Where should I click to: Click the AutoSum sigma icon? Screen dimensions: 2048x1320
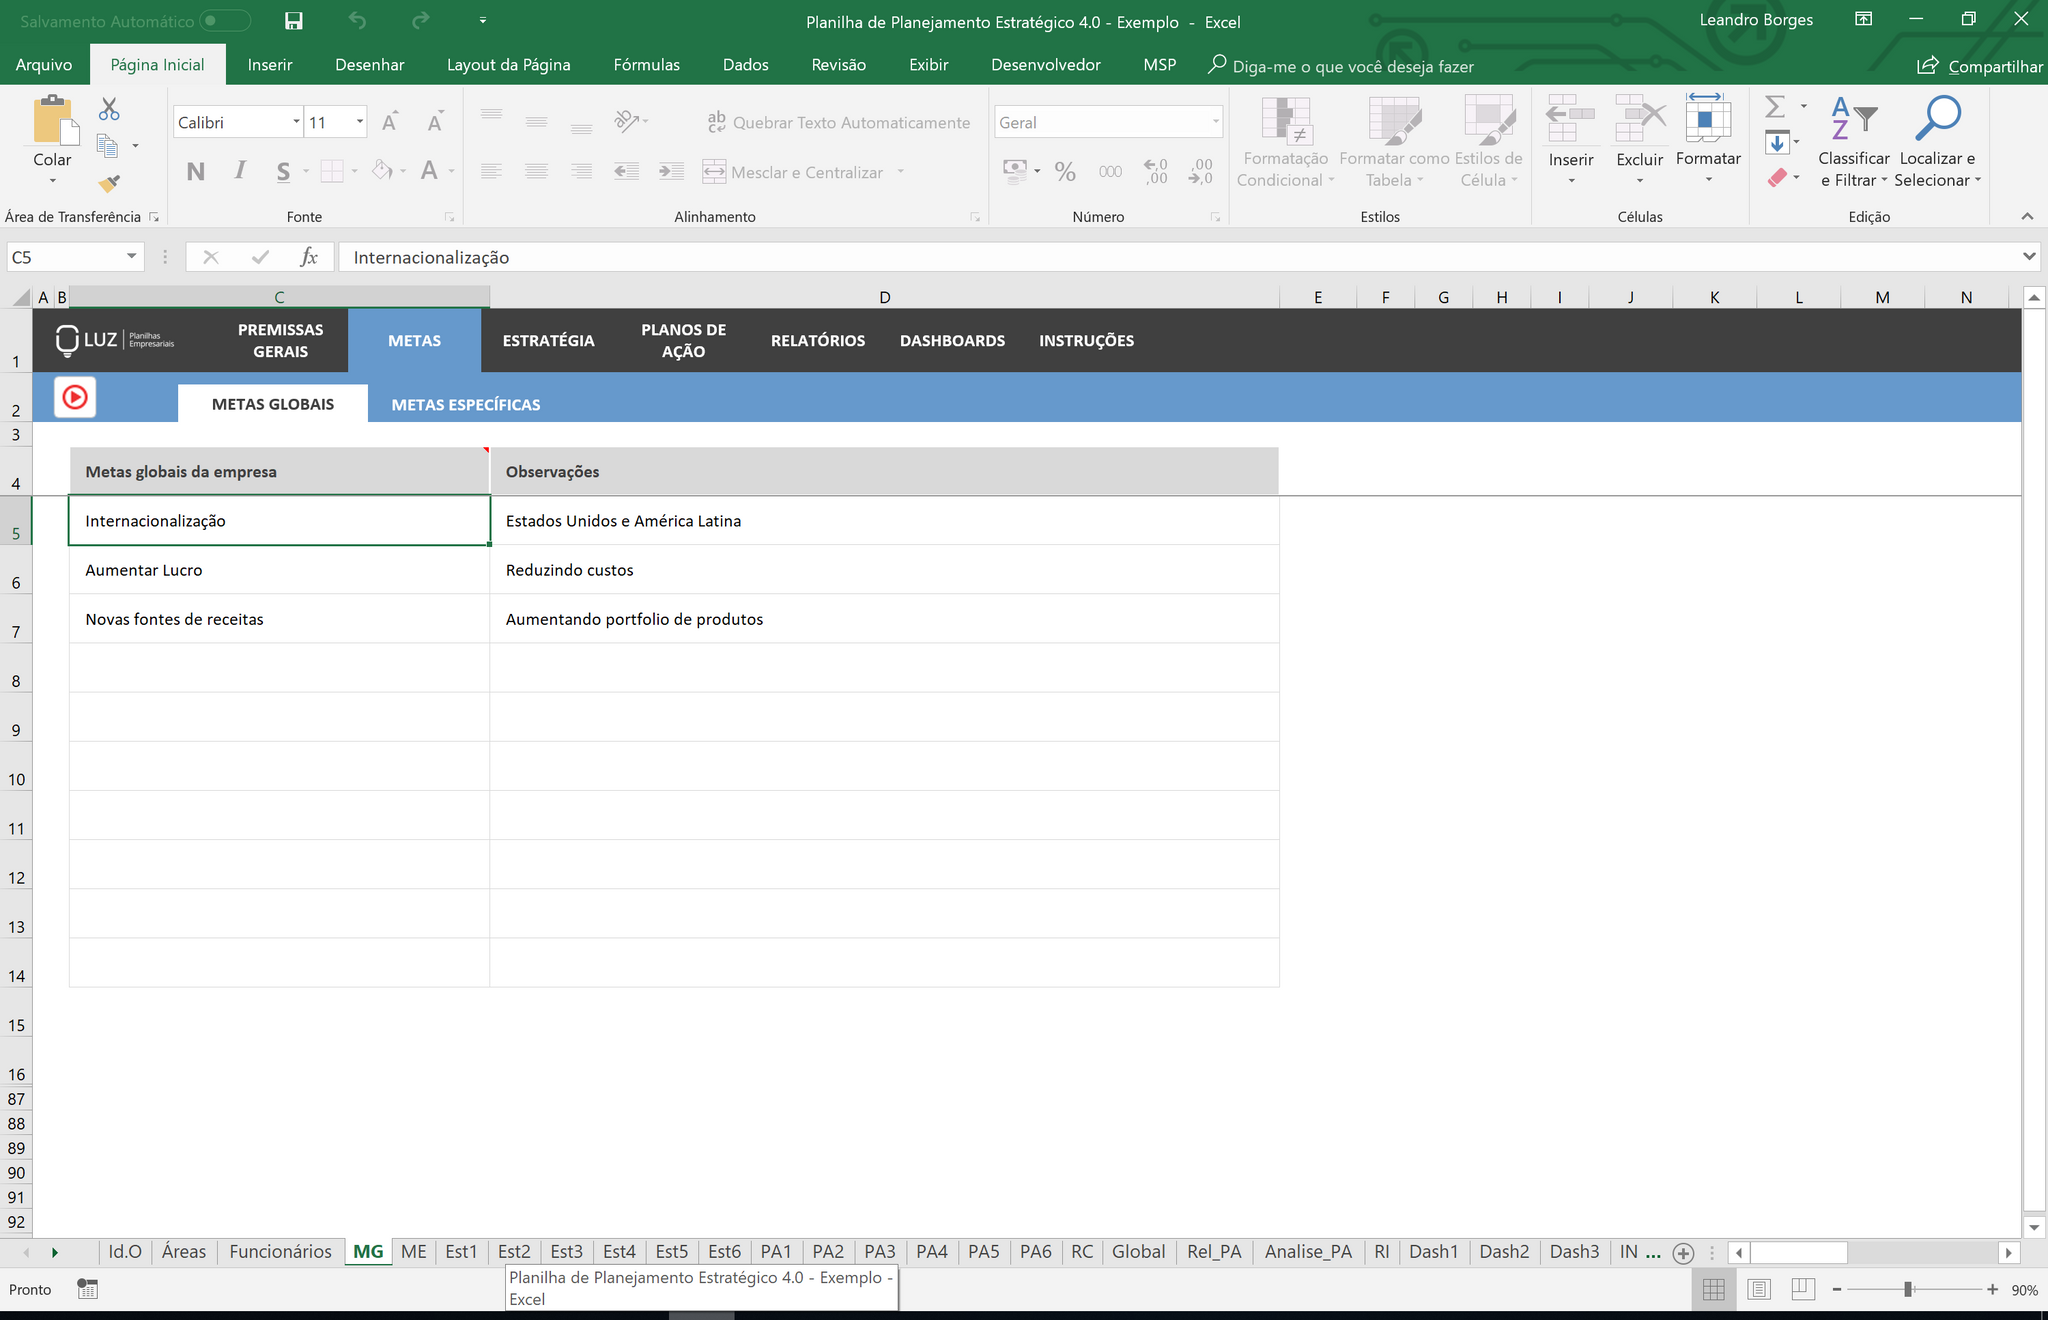(1775, 107)
